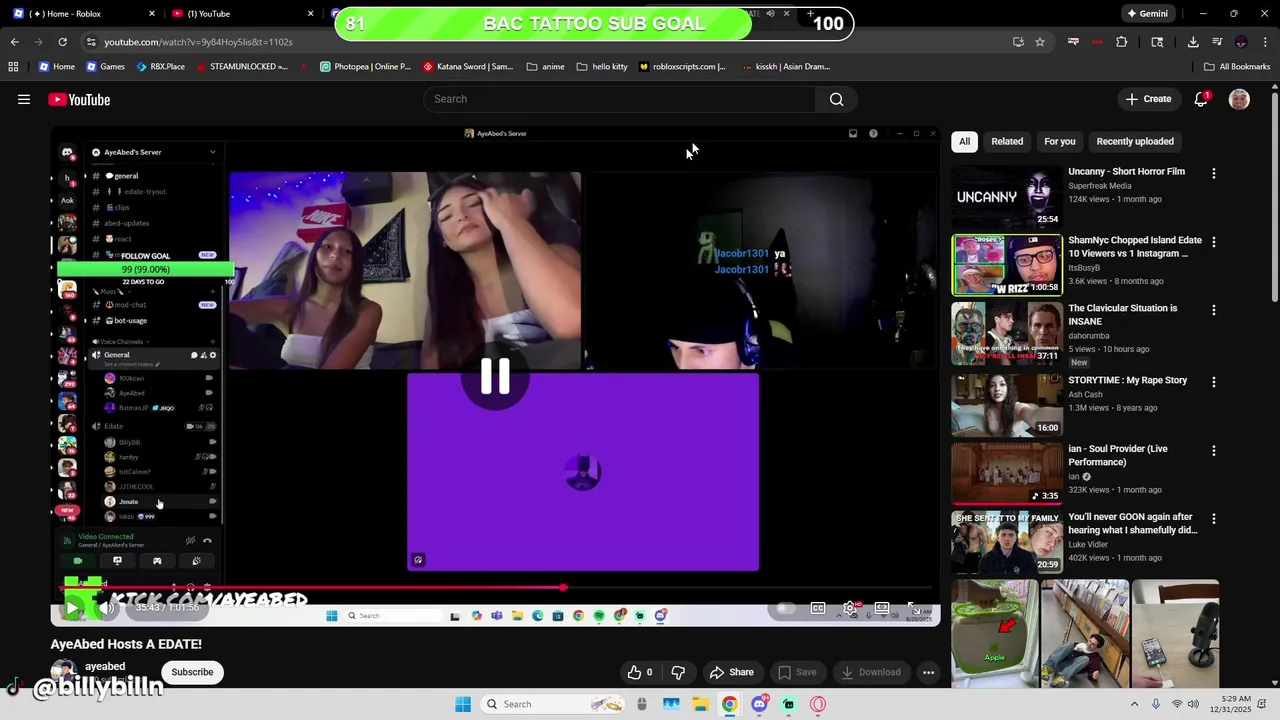Open the YouTube hamburger guide menu
Screen dimensions: 1280x720
pyautogui.click(x=24, y=99)
